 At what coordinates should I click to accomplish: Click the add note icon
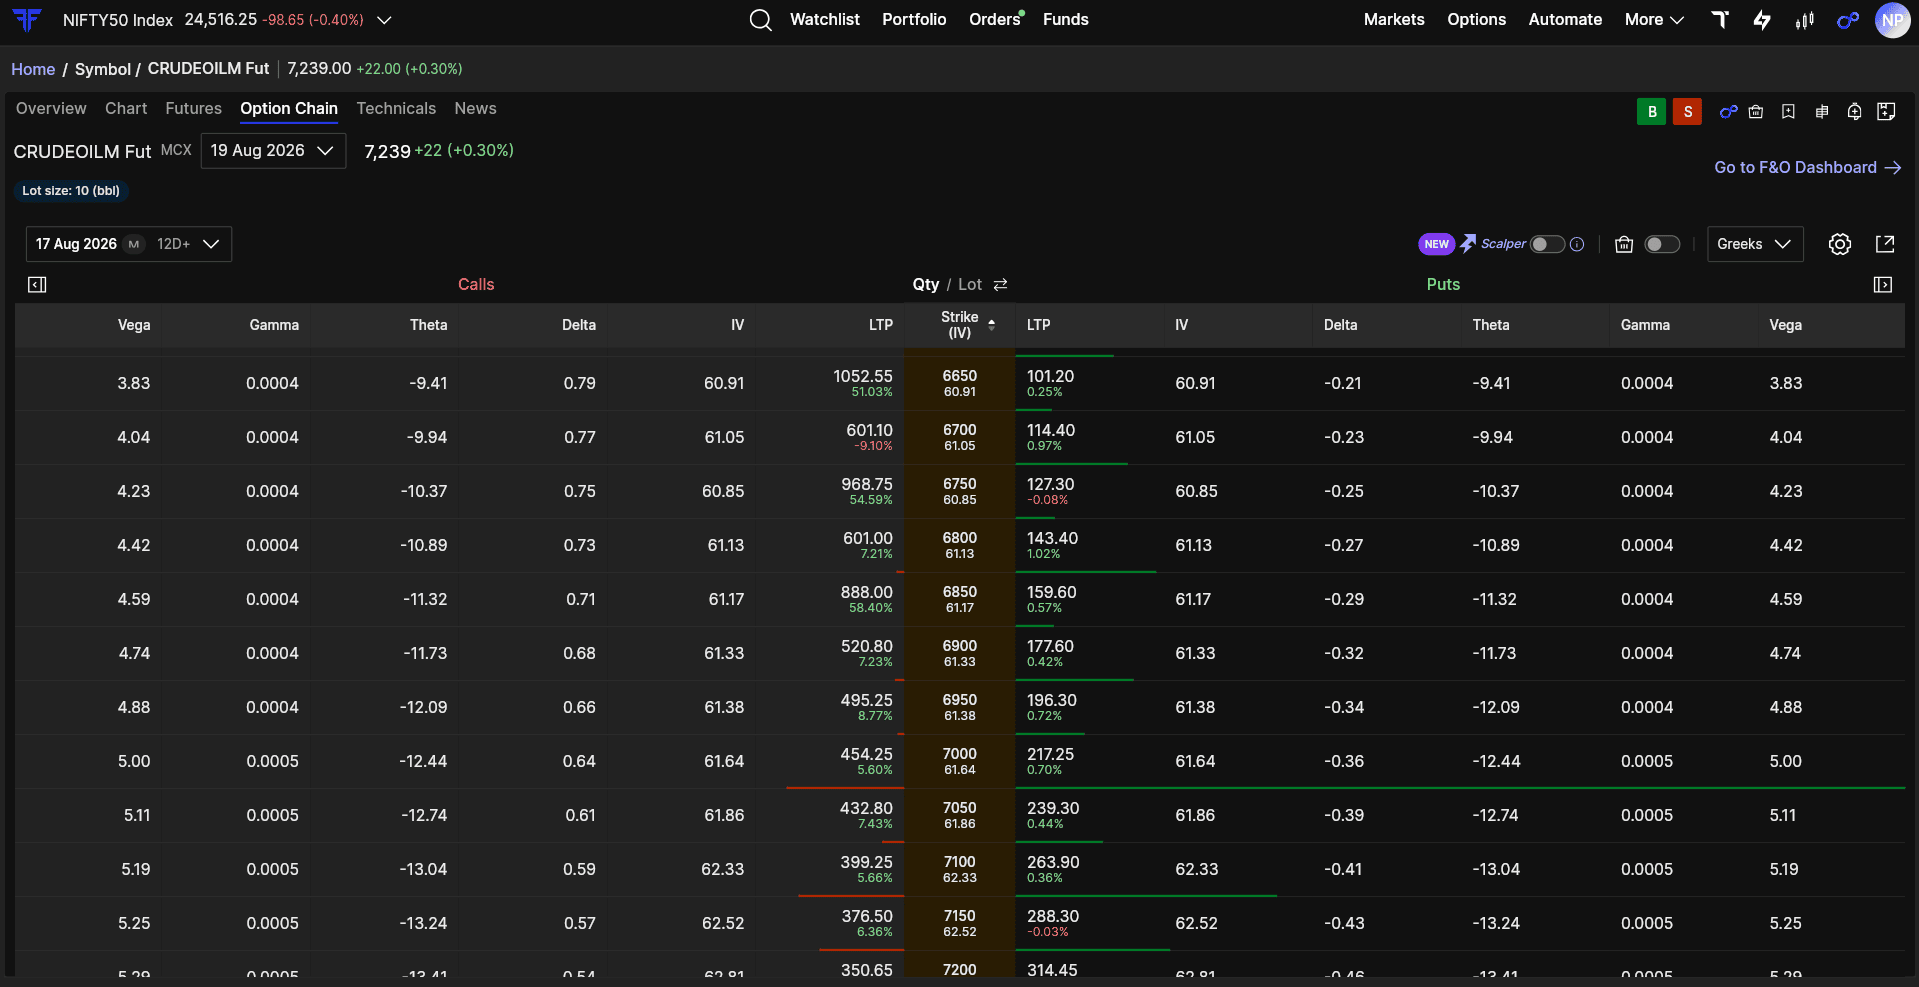pos(1886,112)
